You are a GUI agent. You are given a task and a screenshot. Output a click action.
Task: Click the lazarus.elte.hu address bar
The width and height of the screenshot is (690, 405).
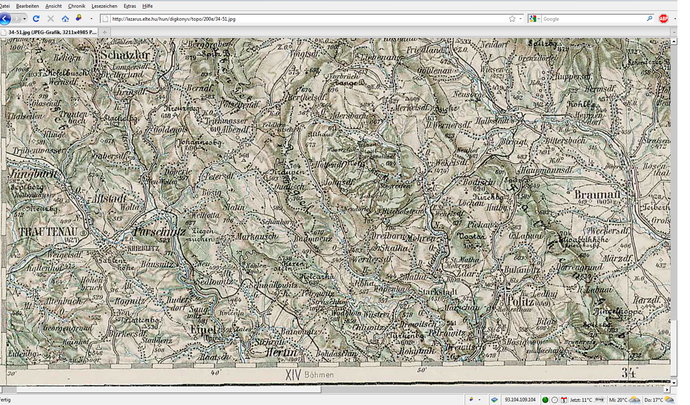click(300, 19)
